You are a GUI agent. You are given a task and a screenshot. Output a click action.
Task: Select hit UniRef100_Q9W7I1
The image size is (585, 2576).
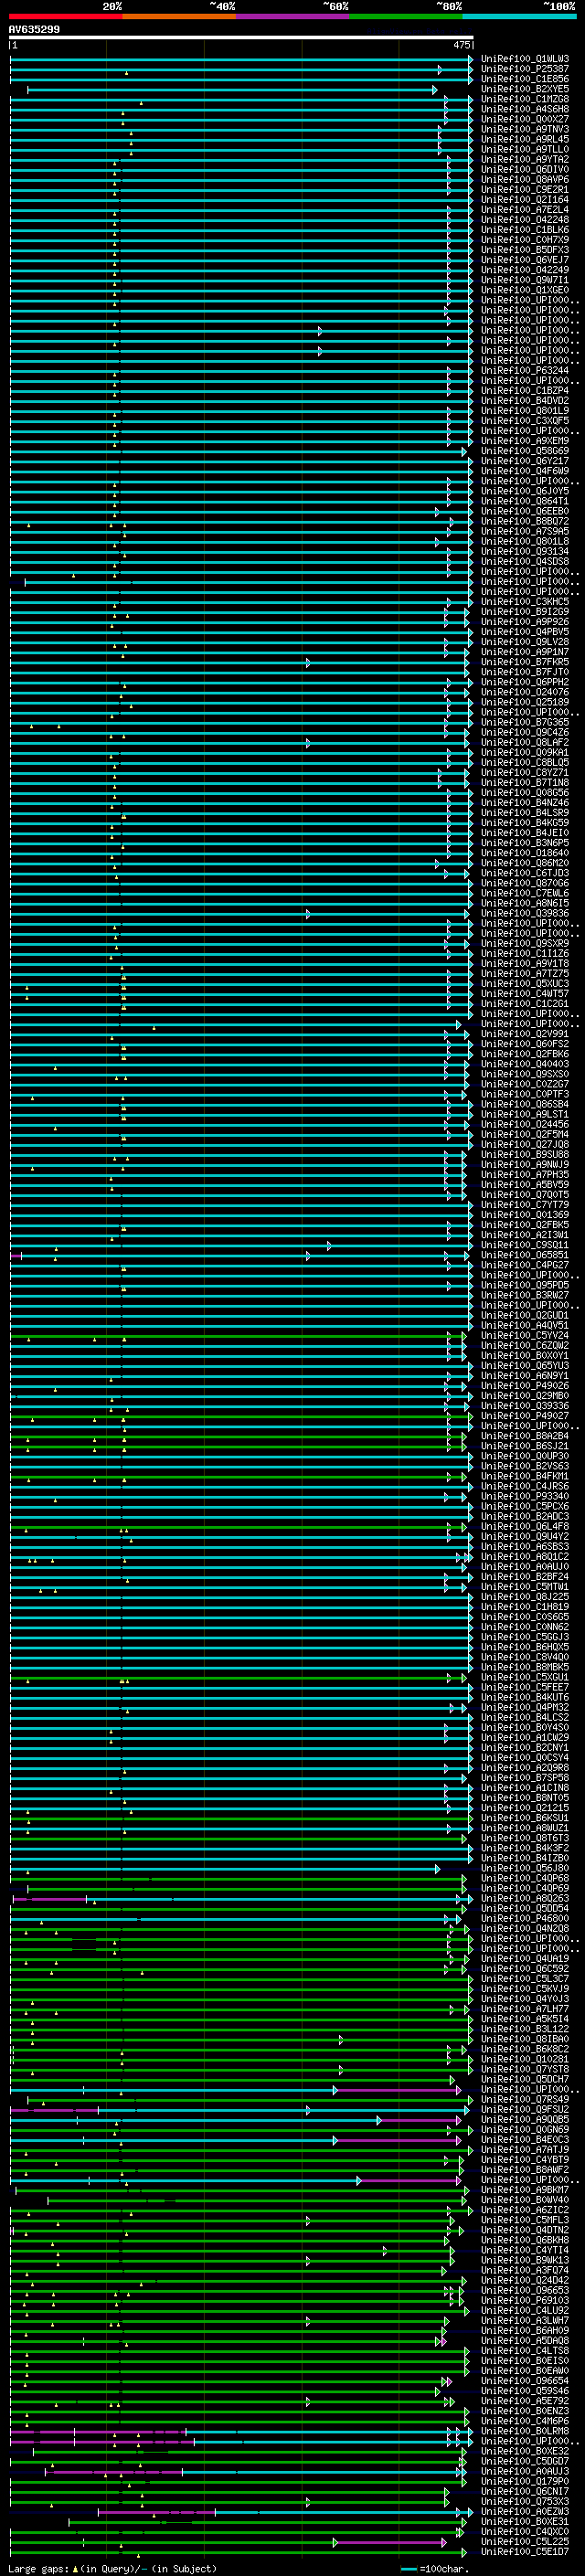coord(525,280)
